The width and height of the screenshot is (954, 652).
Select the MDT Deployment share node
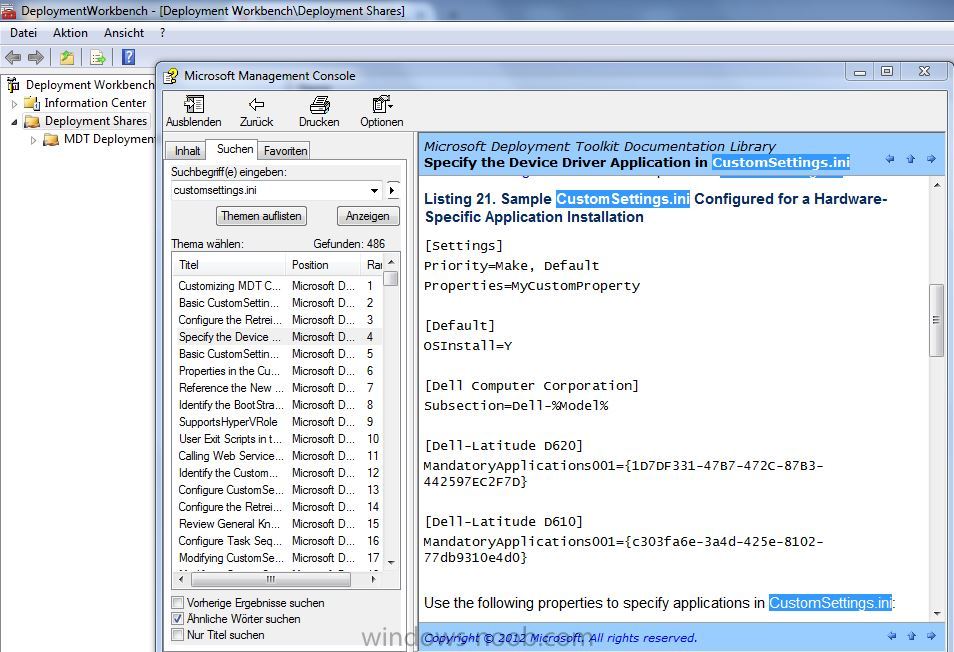[x=109, y=139]
